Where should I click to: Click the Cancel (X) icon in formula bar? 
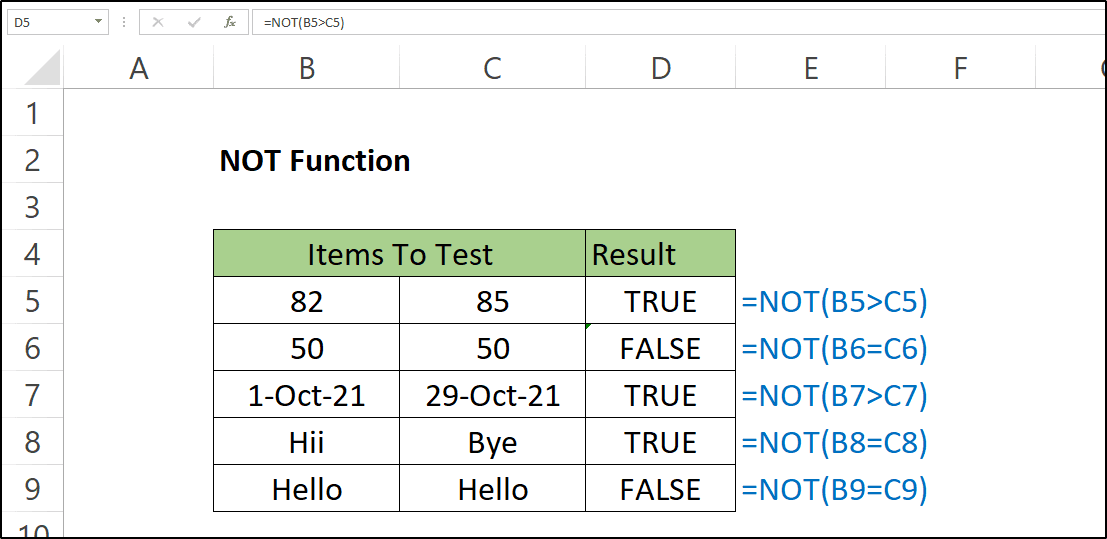[x=157, y=23]
